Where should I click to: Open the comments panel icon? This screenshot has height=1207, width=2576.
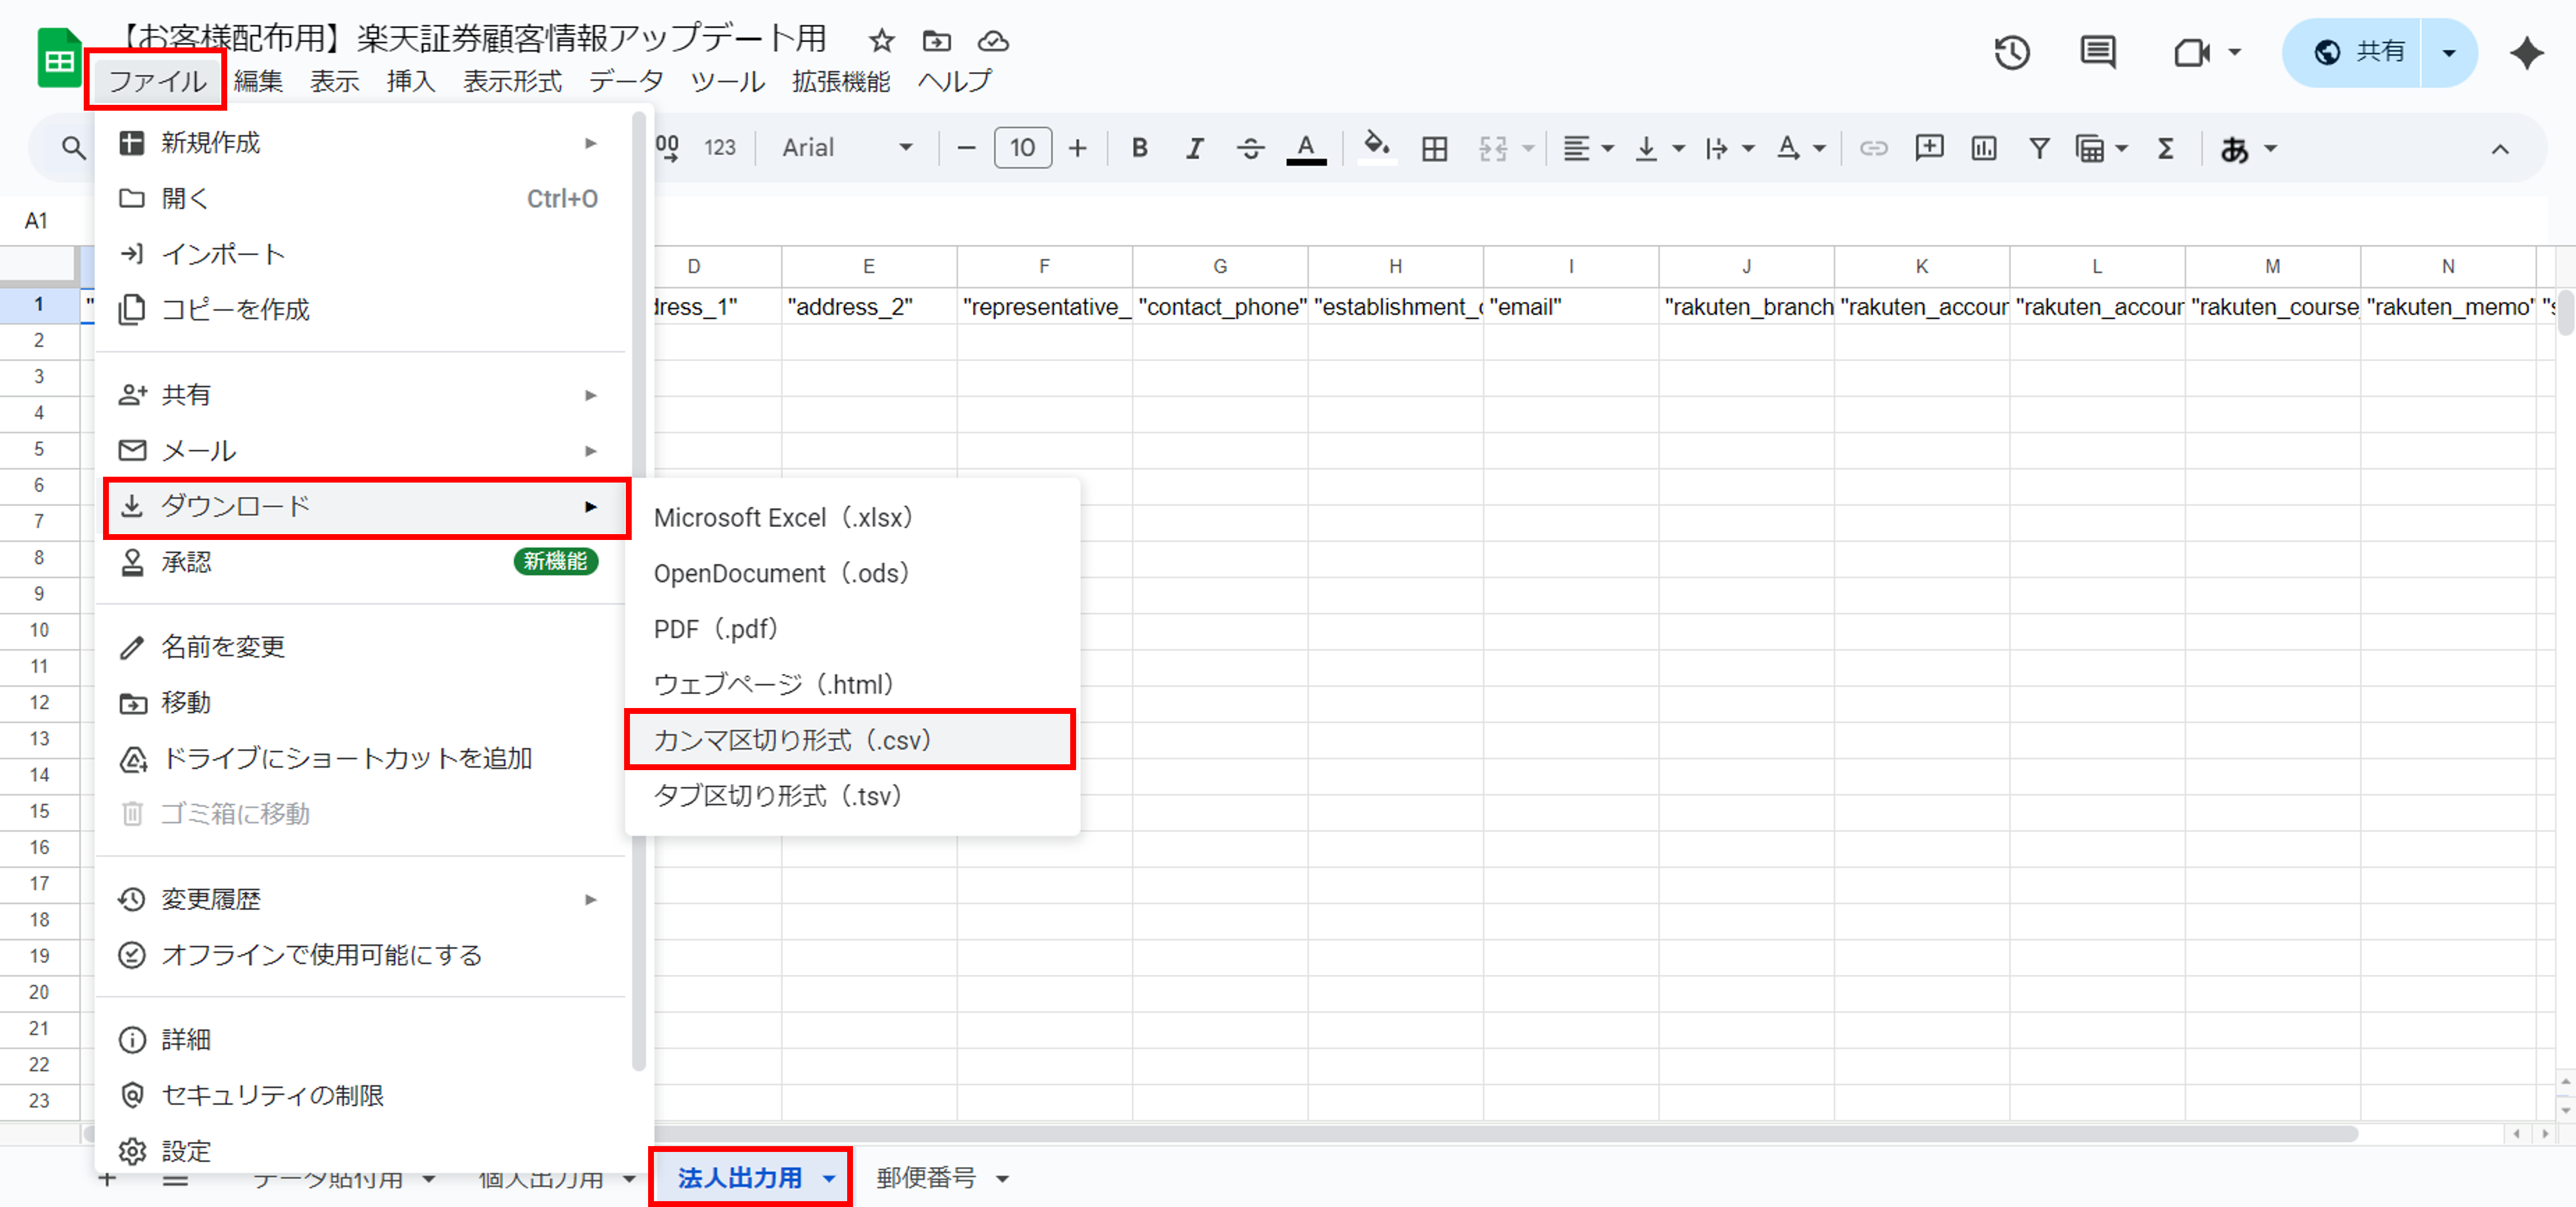(x=2097, y=52)
